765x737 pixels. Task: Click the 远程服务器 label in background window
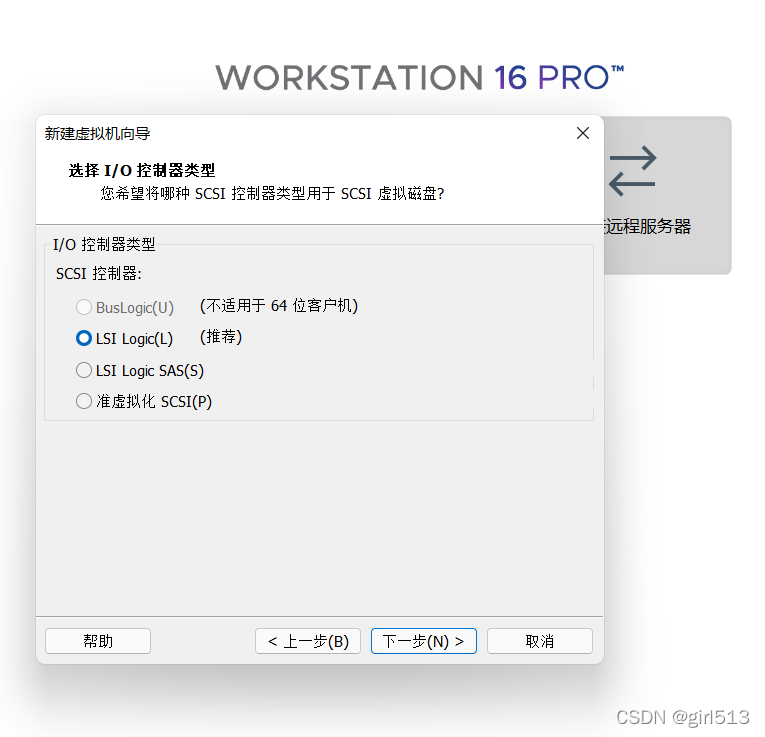click(647, 226)
